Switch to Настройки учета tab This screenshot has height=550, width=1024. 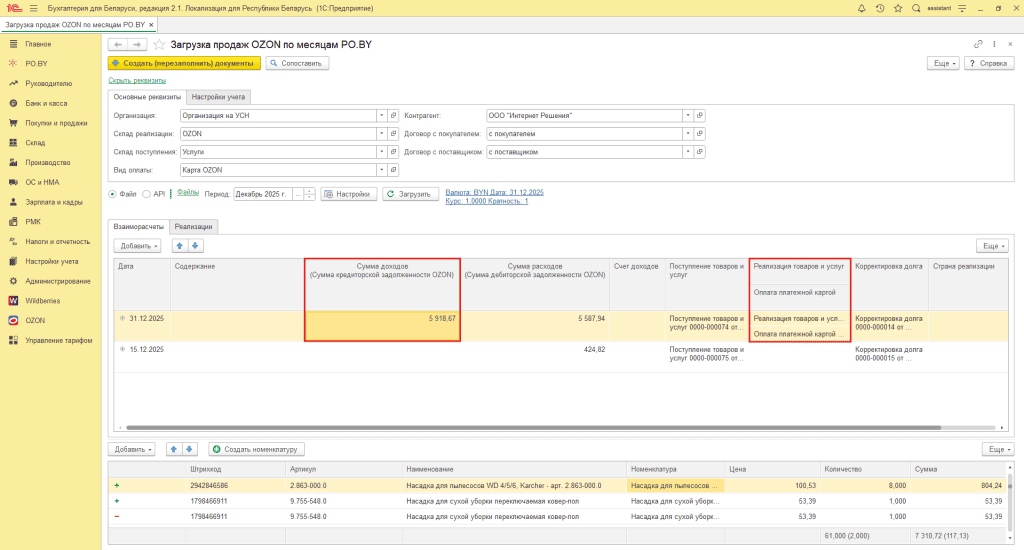[x=218, y=97]
